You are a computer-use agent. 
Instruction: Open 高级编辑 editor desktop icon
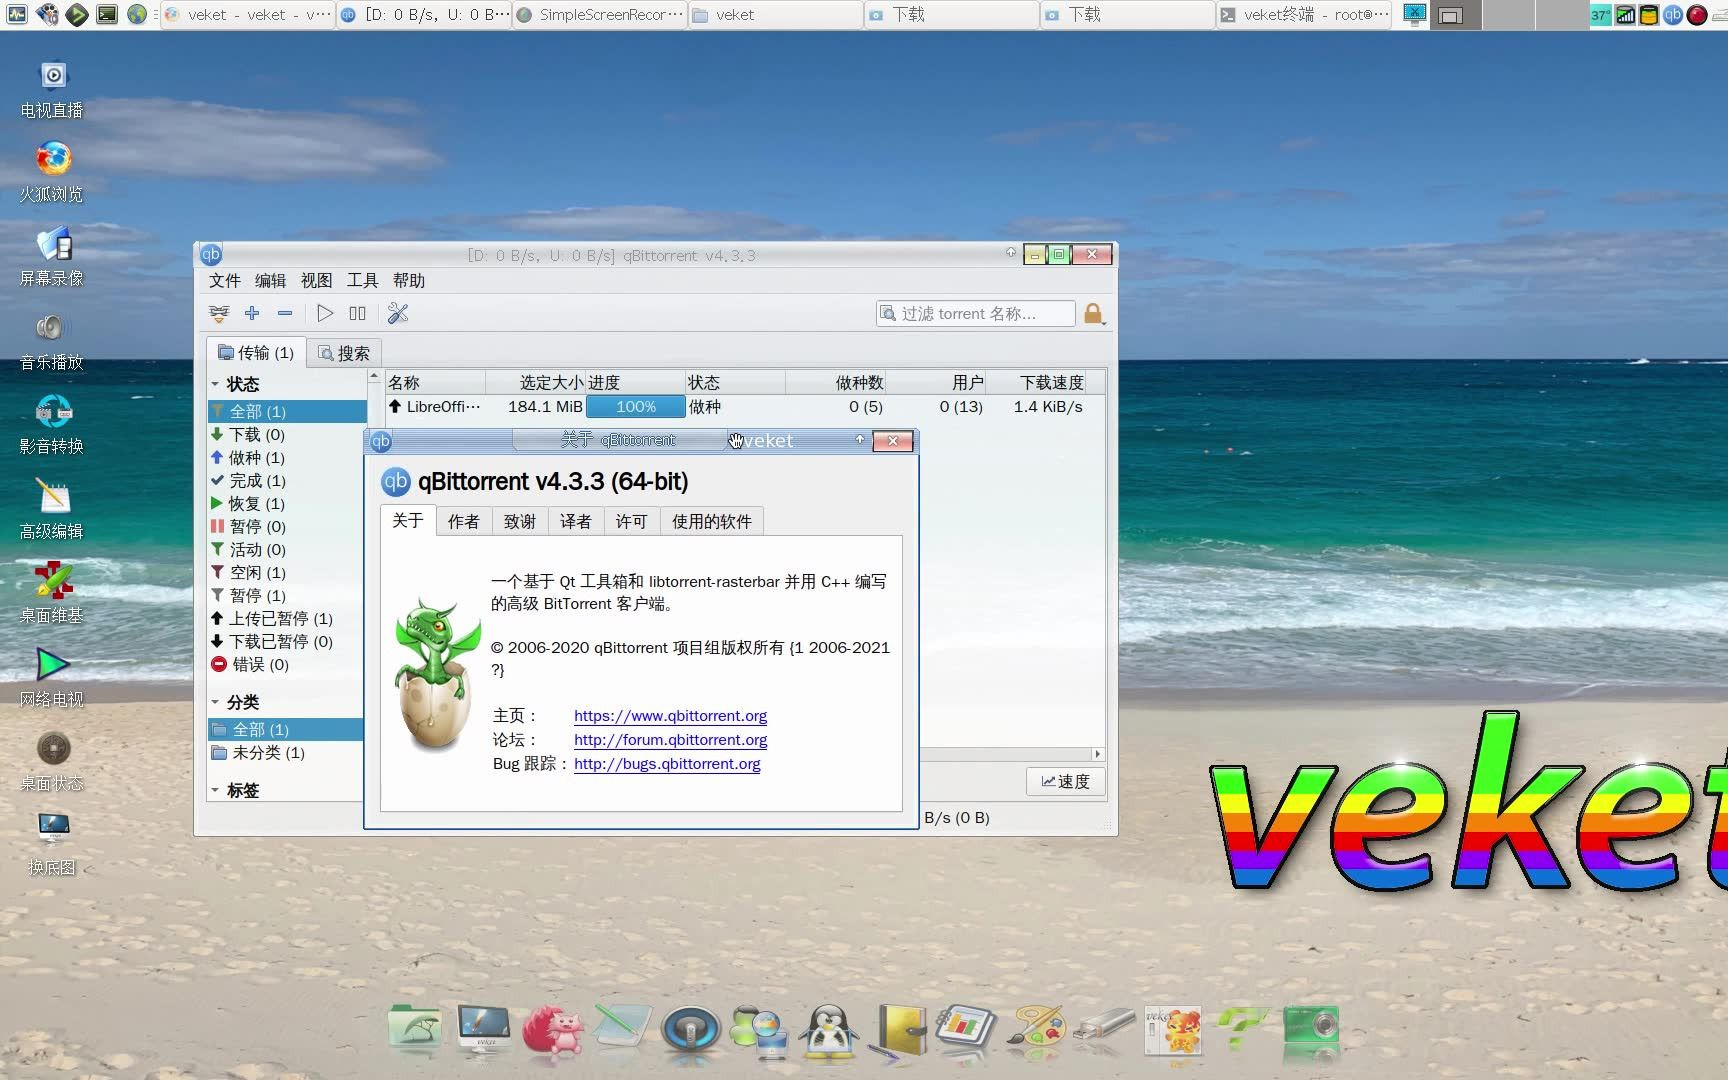(52, 510)
